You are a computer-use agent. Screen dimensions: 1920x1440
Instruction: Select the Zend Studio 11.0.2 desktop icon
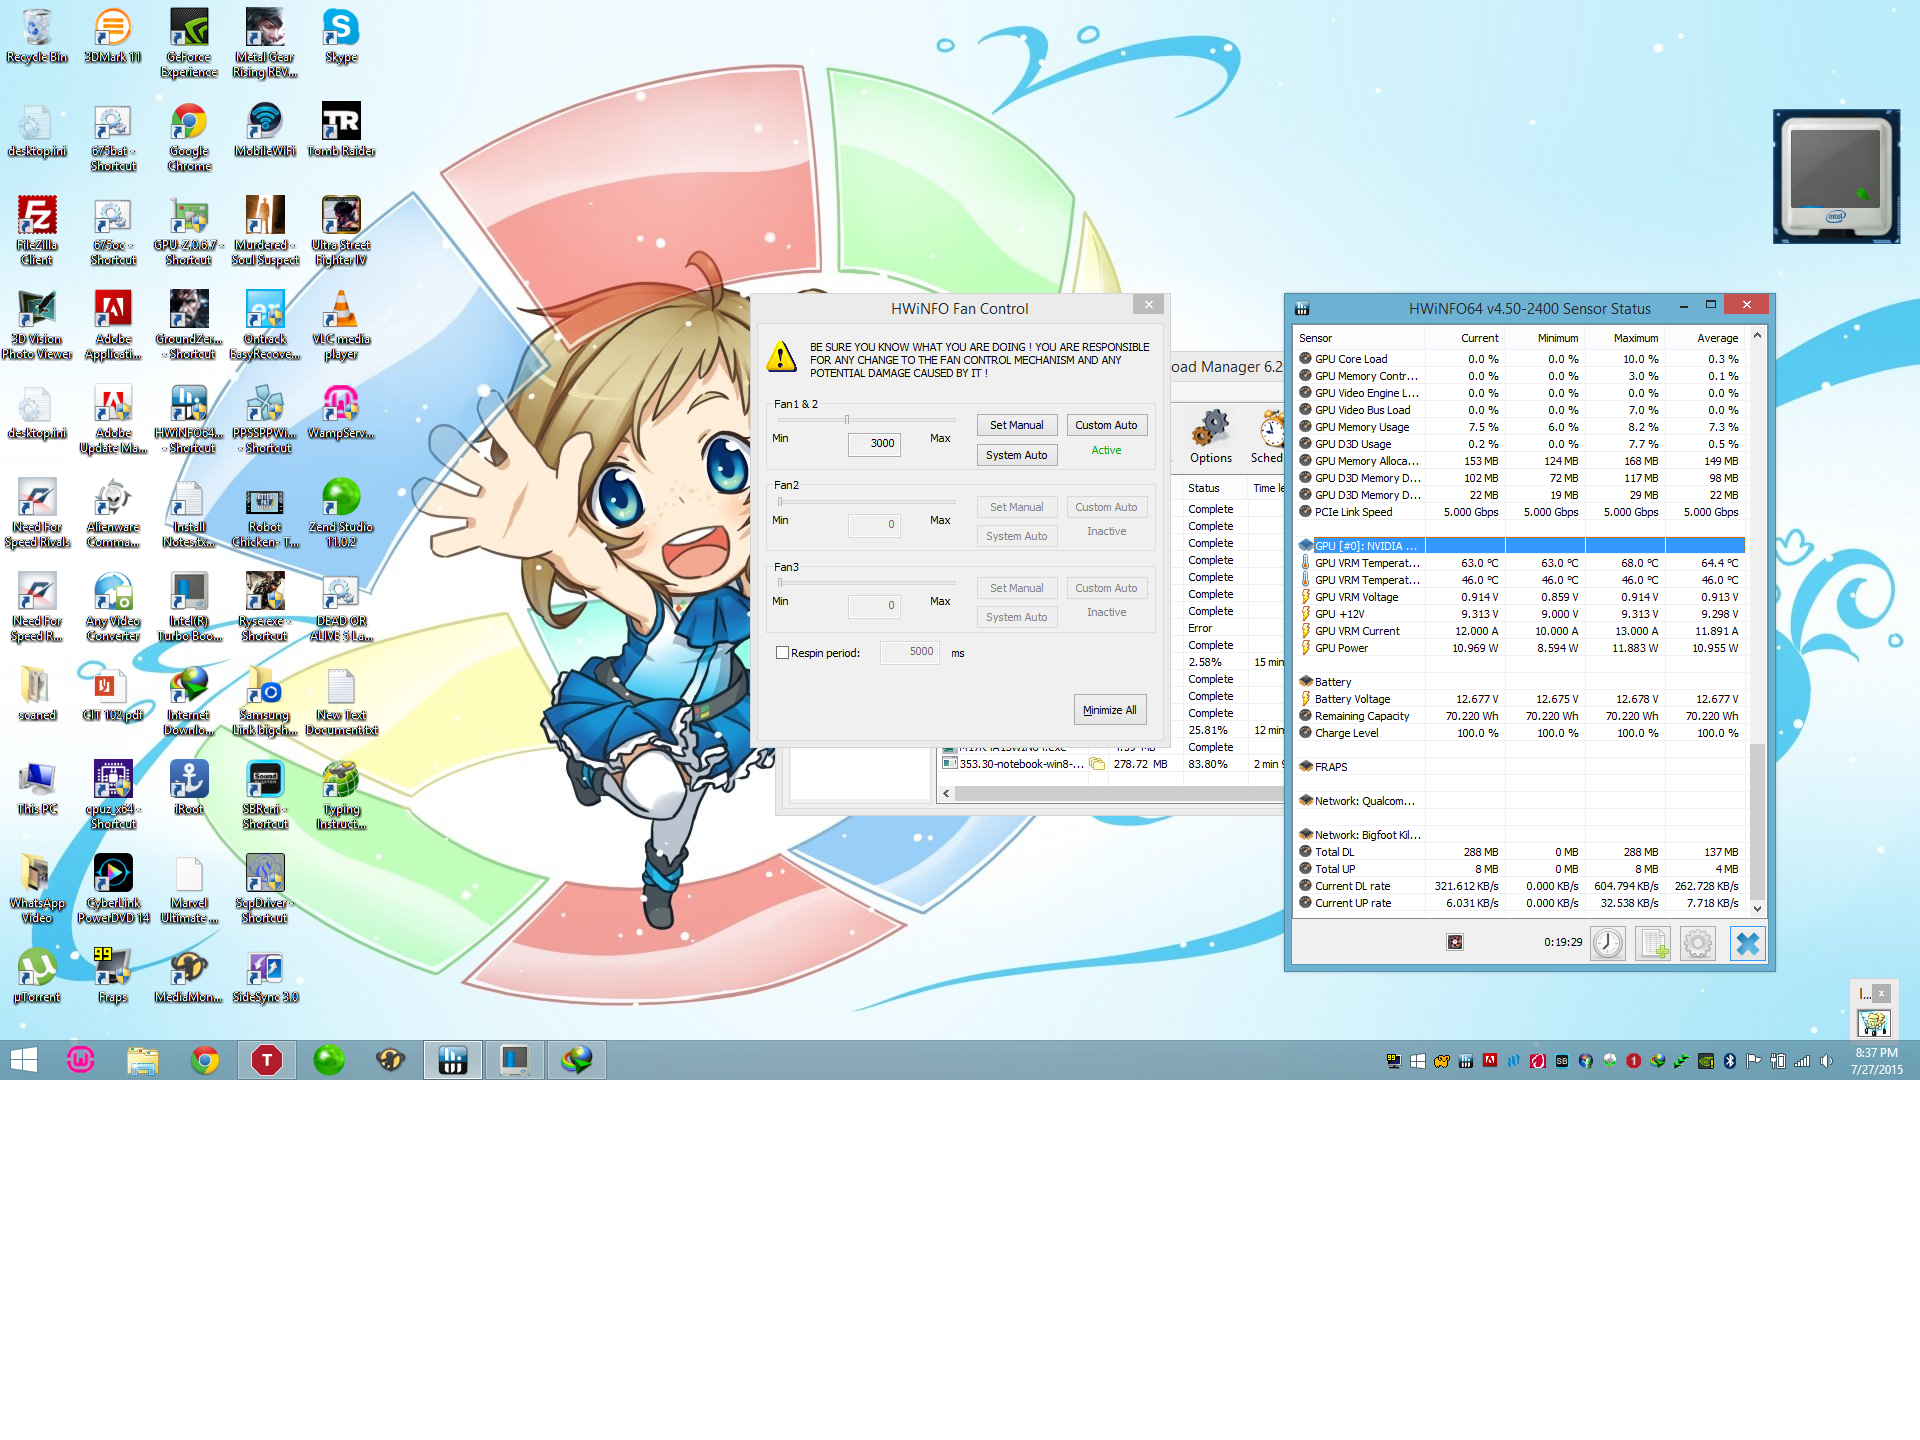[x=341, y=513]
